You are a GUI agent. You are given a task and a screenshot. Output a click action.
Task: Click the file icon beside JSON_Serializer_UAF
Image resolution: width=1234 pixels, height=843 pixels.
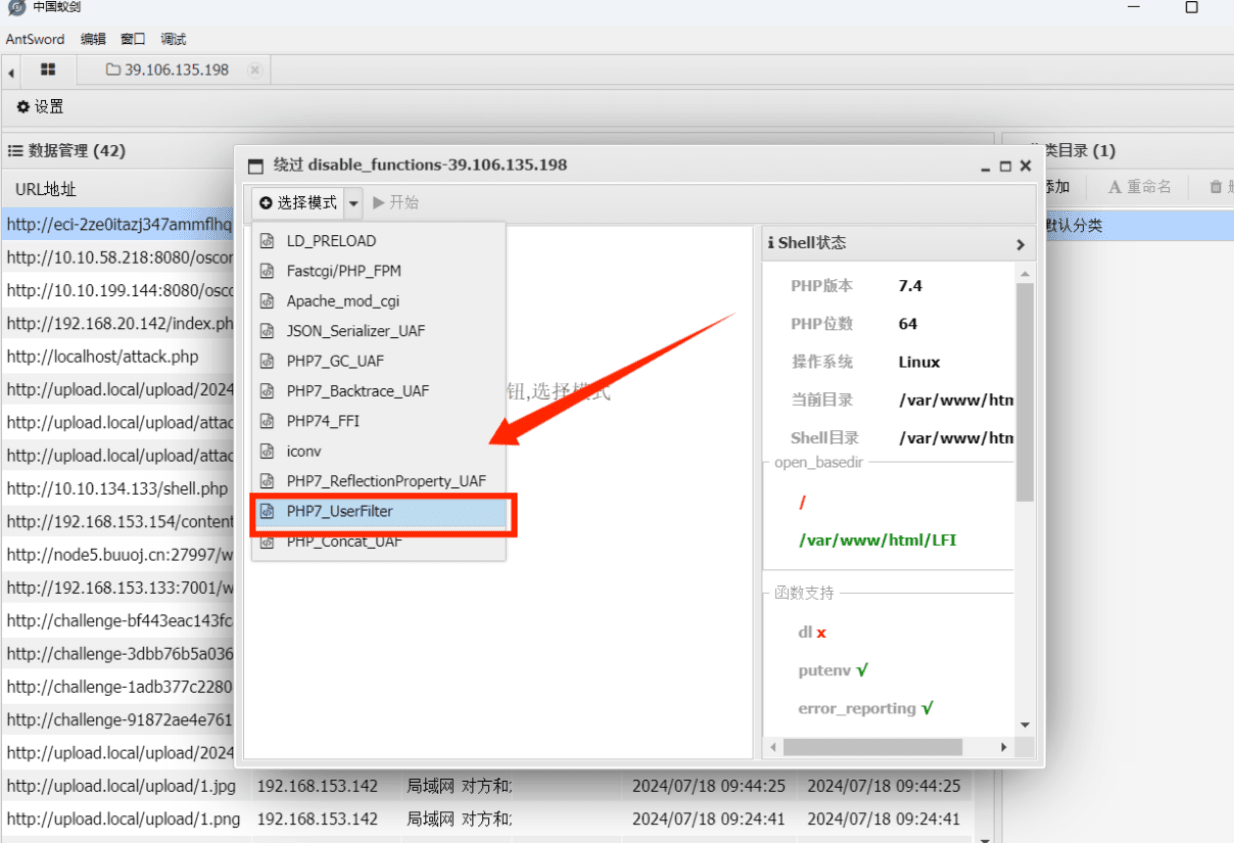267,331
